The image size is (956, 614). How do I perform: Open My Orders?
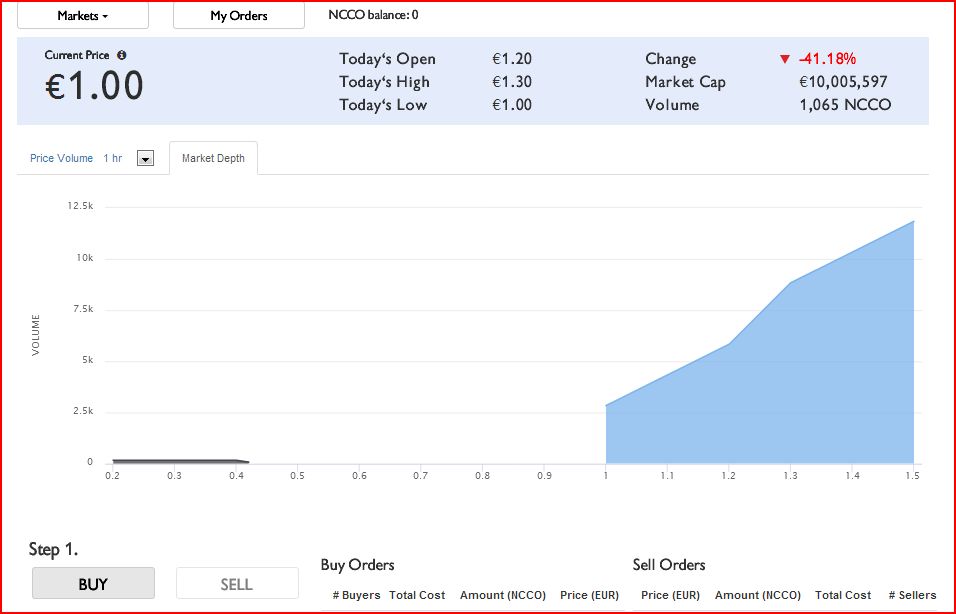(239, 16)
